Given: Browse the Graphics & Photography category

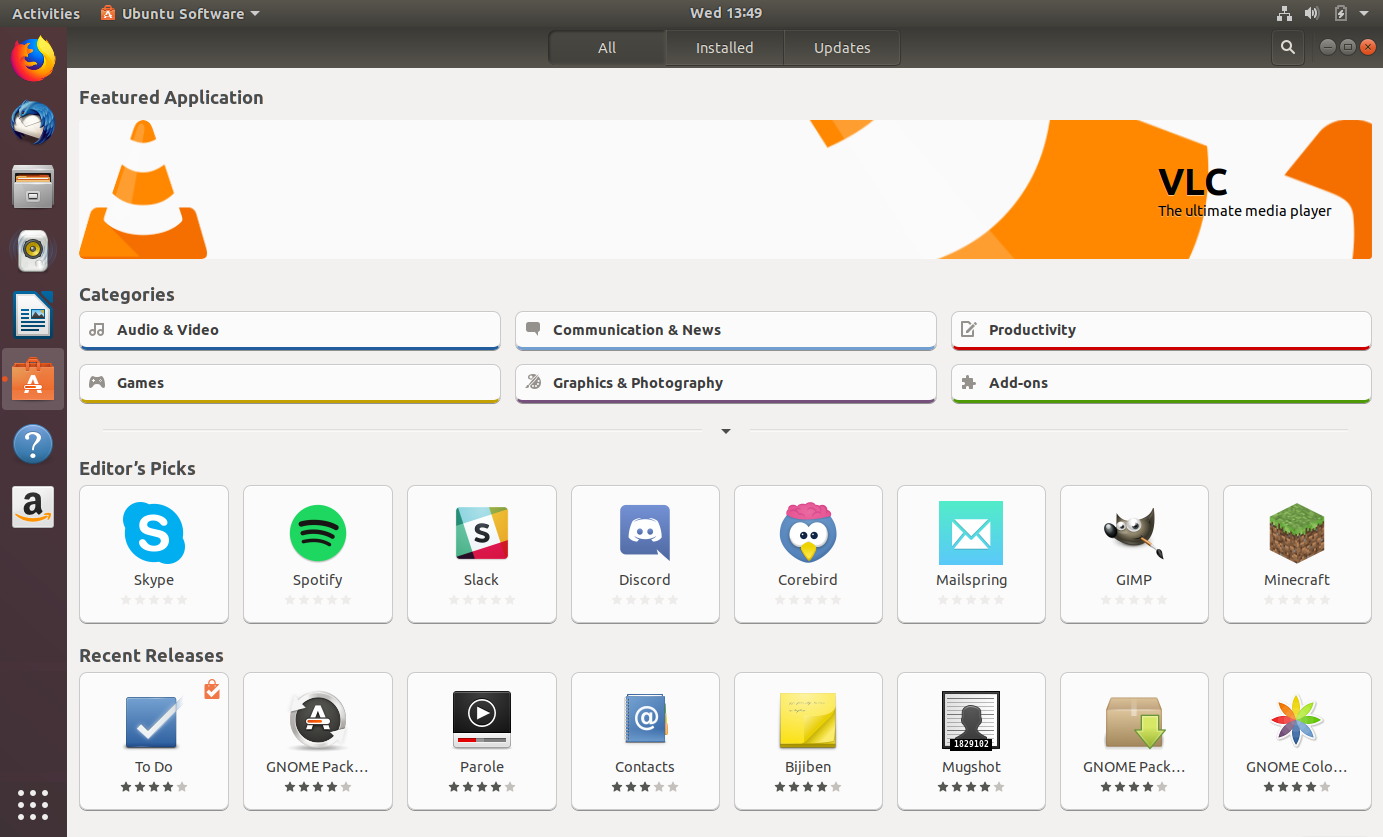Looking at the screenshot, I should point(725,383).
